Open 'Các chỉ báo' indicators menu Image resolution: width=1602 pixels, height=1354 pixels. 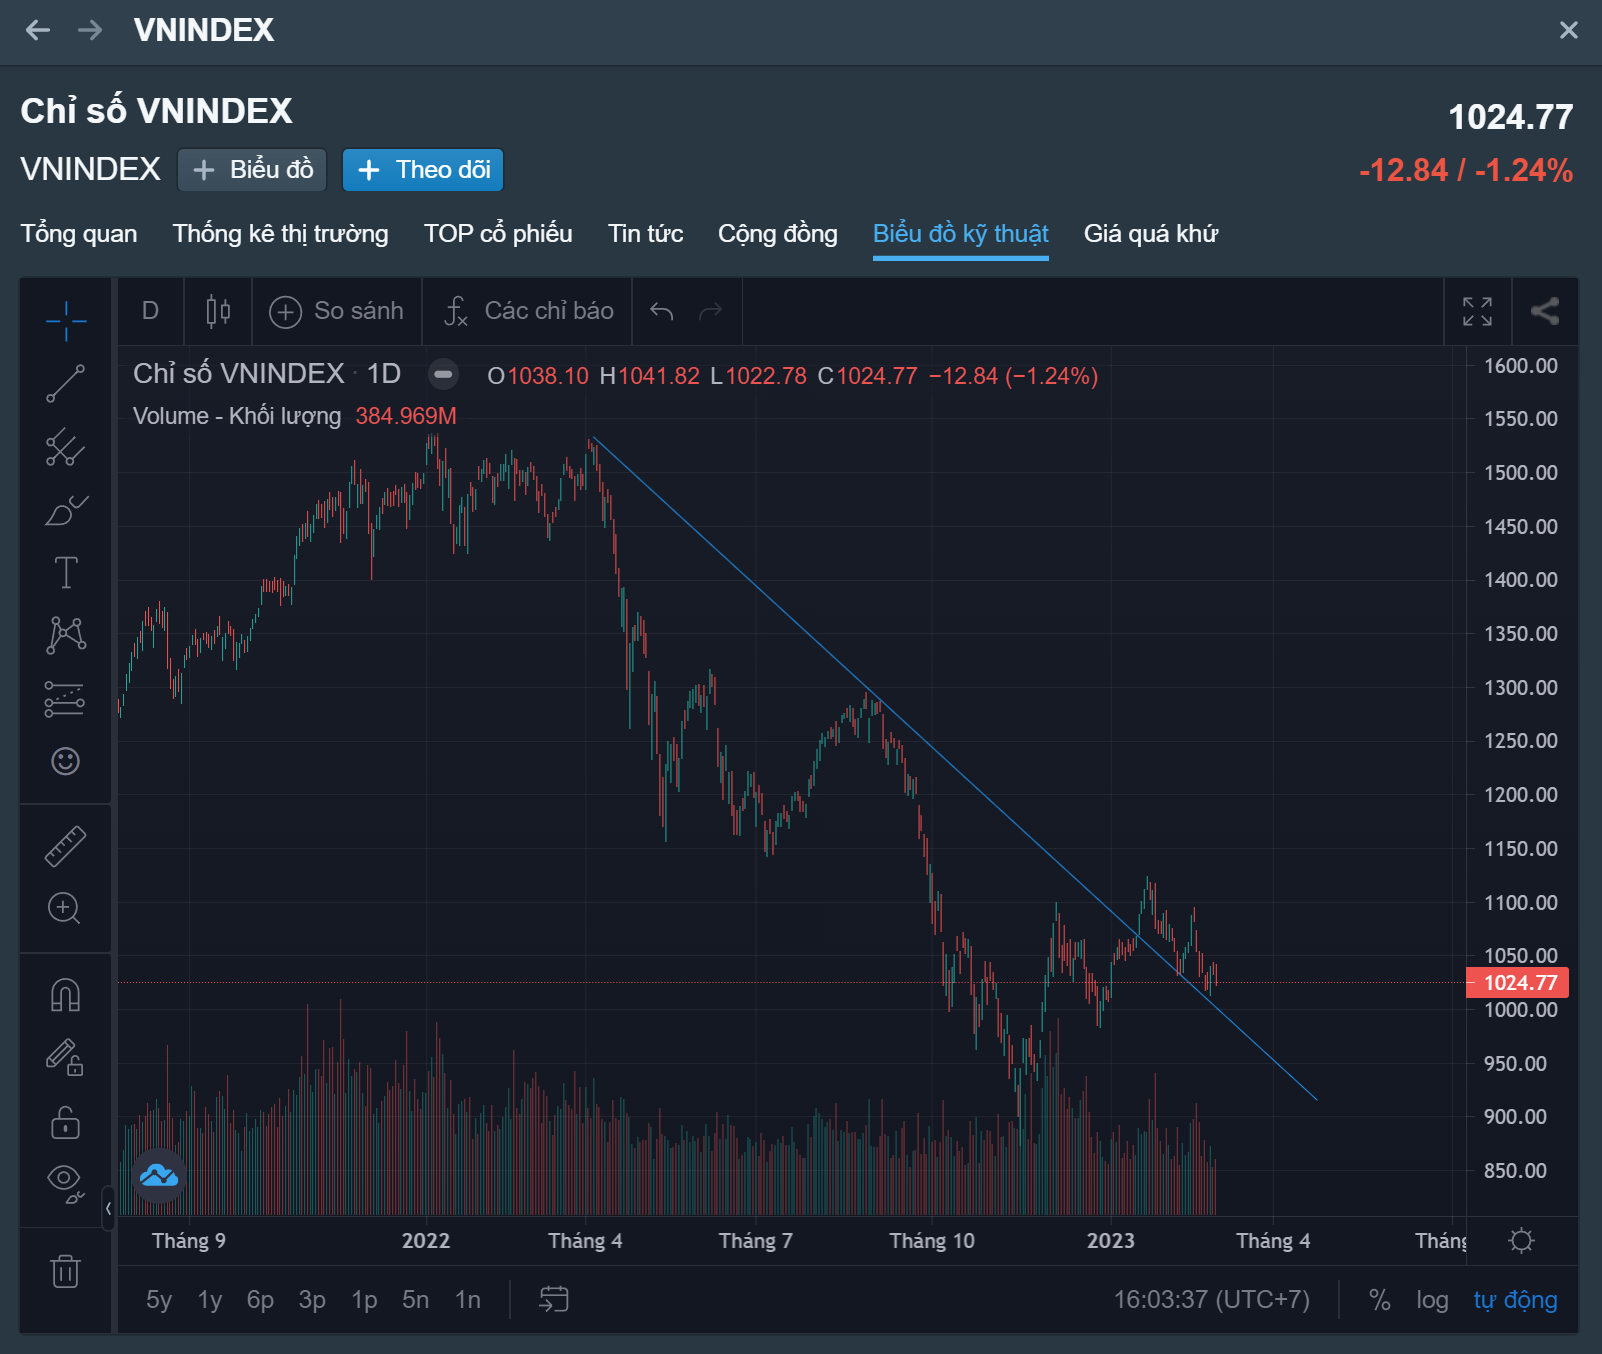tap(530, 311)
